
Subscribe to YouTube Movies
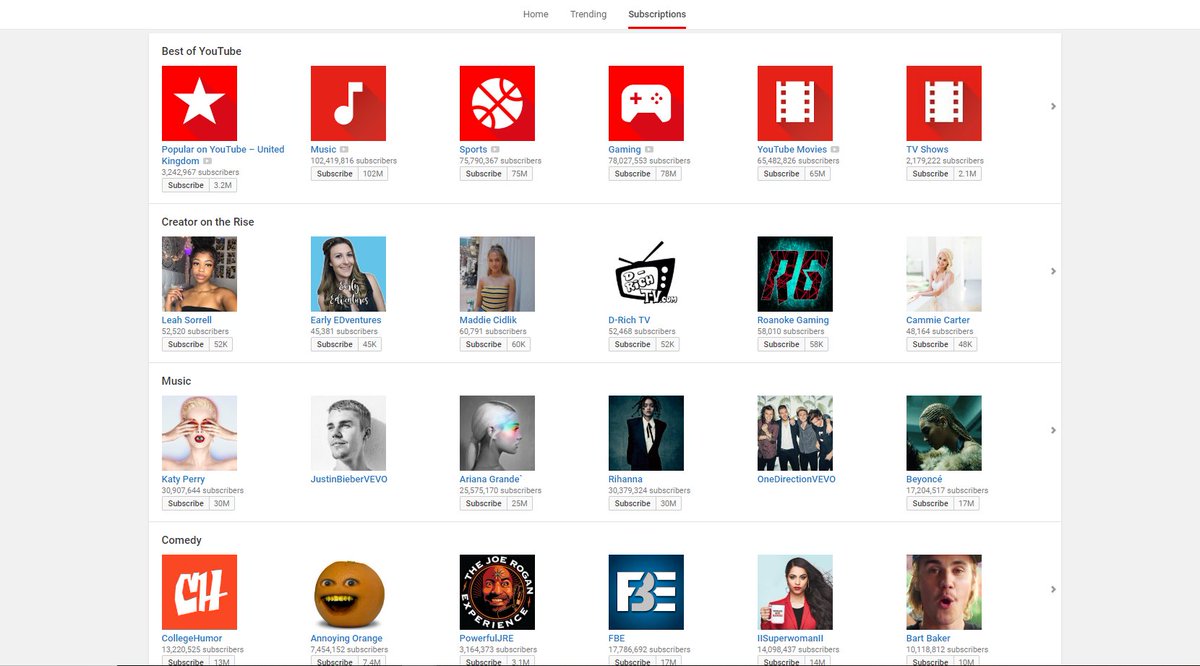point(781,173)
